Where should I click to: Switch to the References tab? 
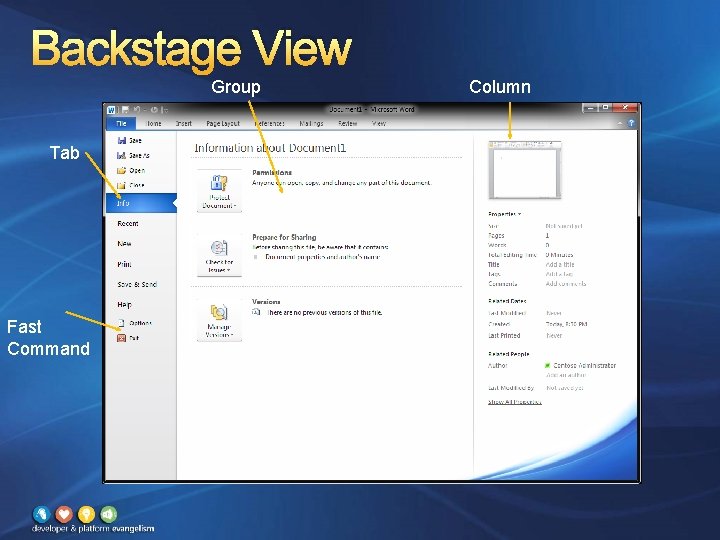point(270,124)
